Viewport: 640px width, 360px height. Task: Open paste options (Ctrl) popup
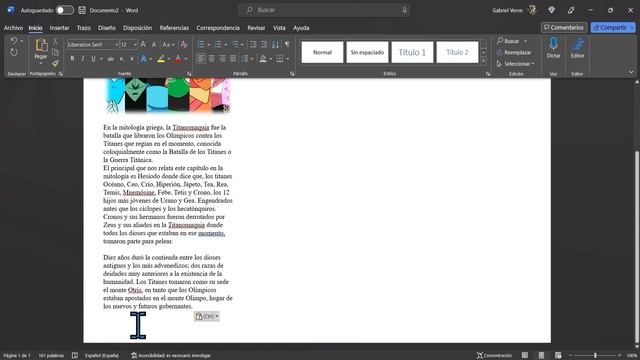(207, 316)
